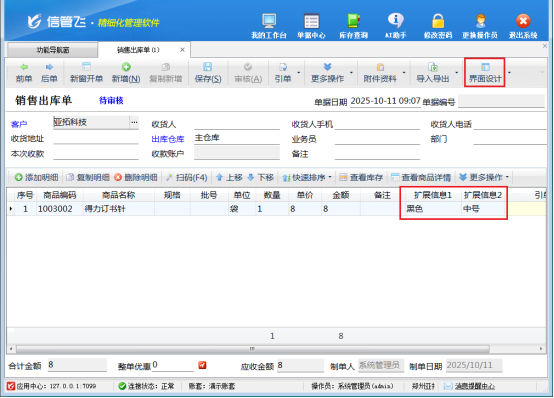Click 更换操作员 switch operator icon
The width and height of the screenshot is (554, 398).
pyautogui.click(x=480, y=25)
